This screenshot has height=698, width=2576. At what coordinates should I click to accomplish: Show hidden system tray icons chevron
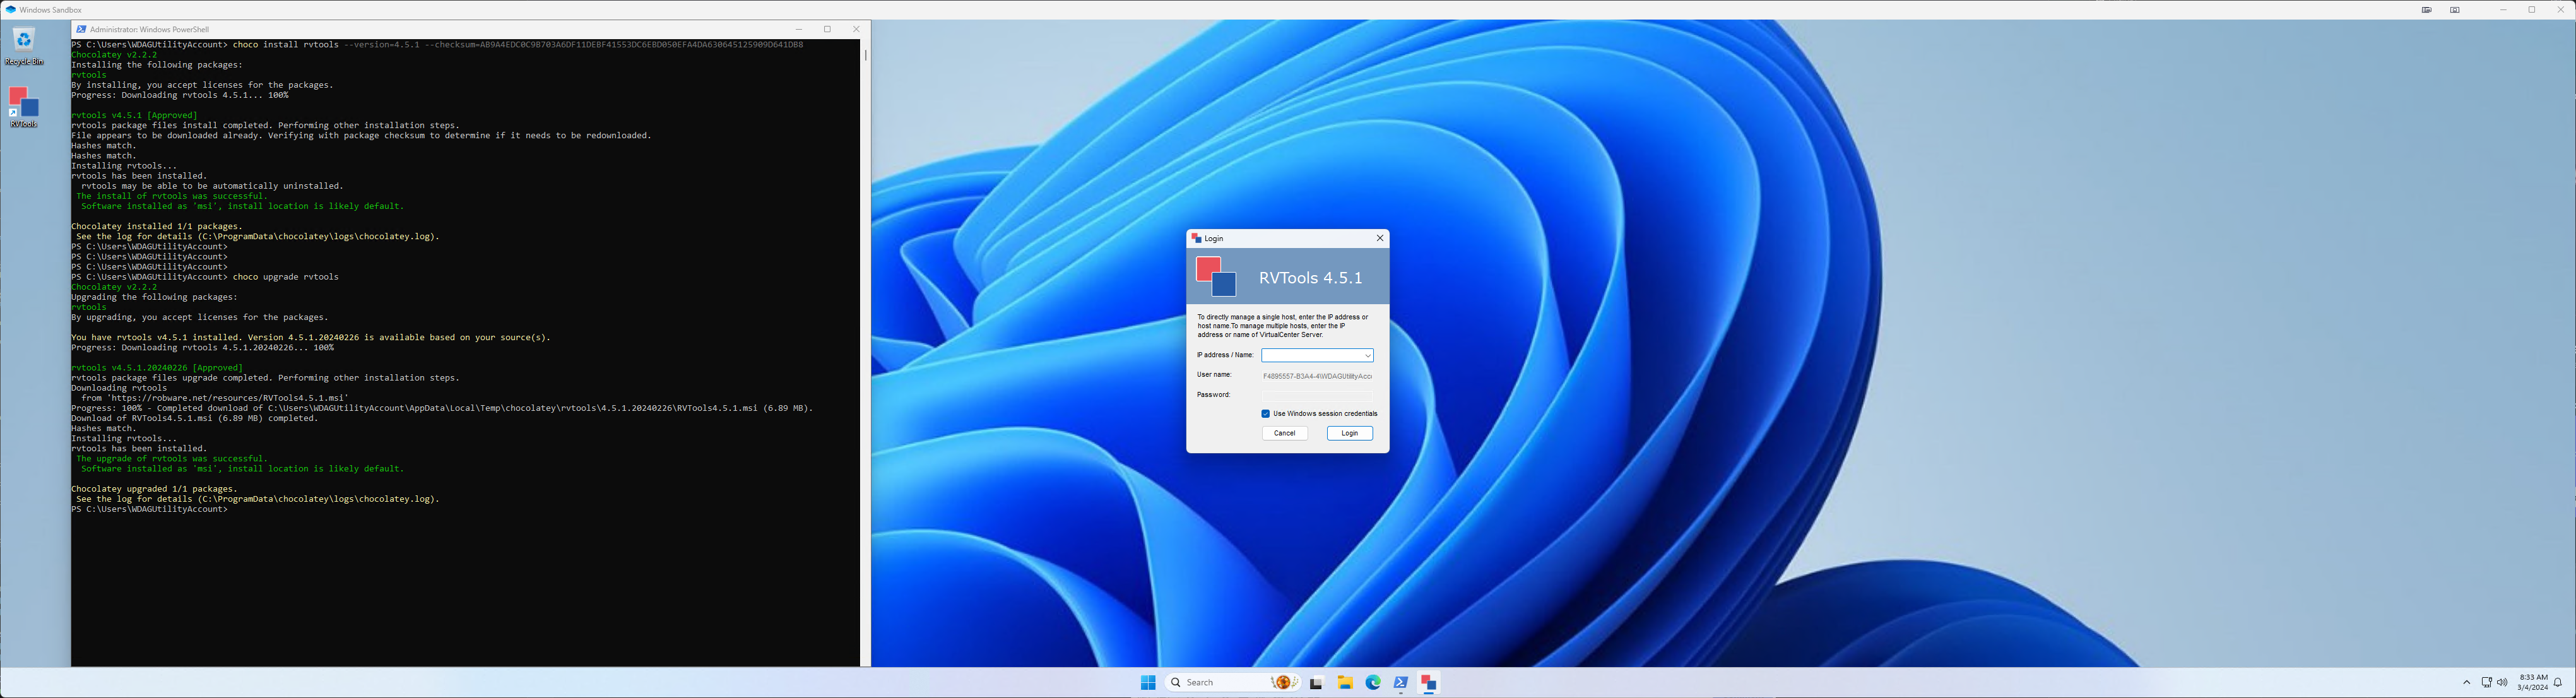[2466, 682]
